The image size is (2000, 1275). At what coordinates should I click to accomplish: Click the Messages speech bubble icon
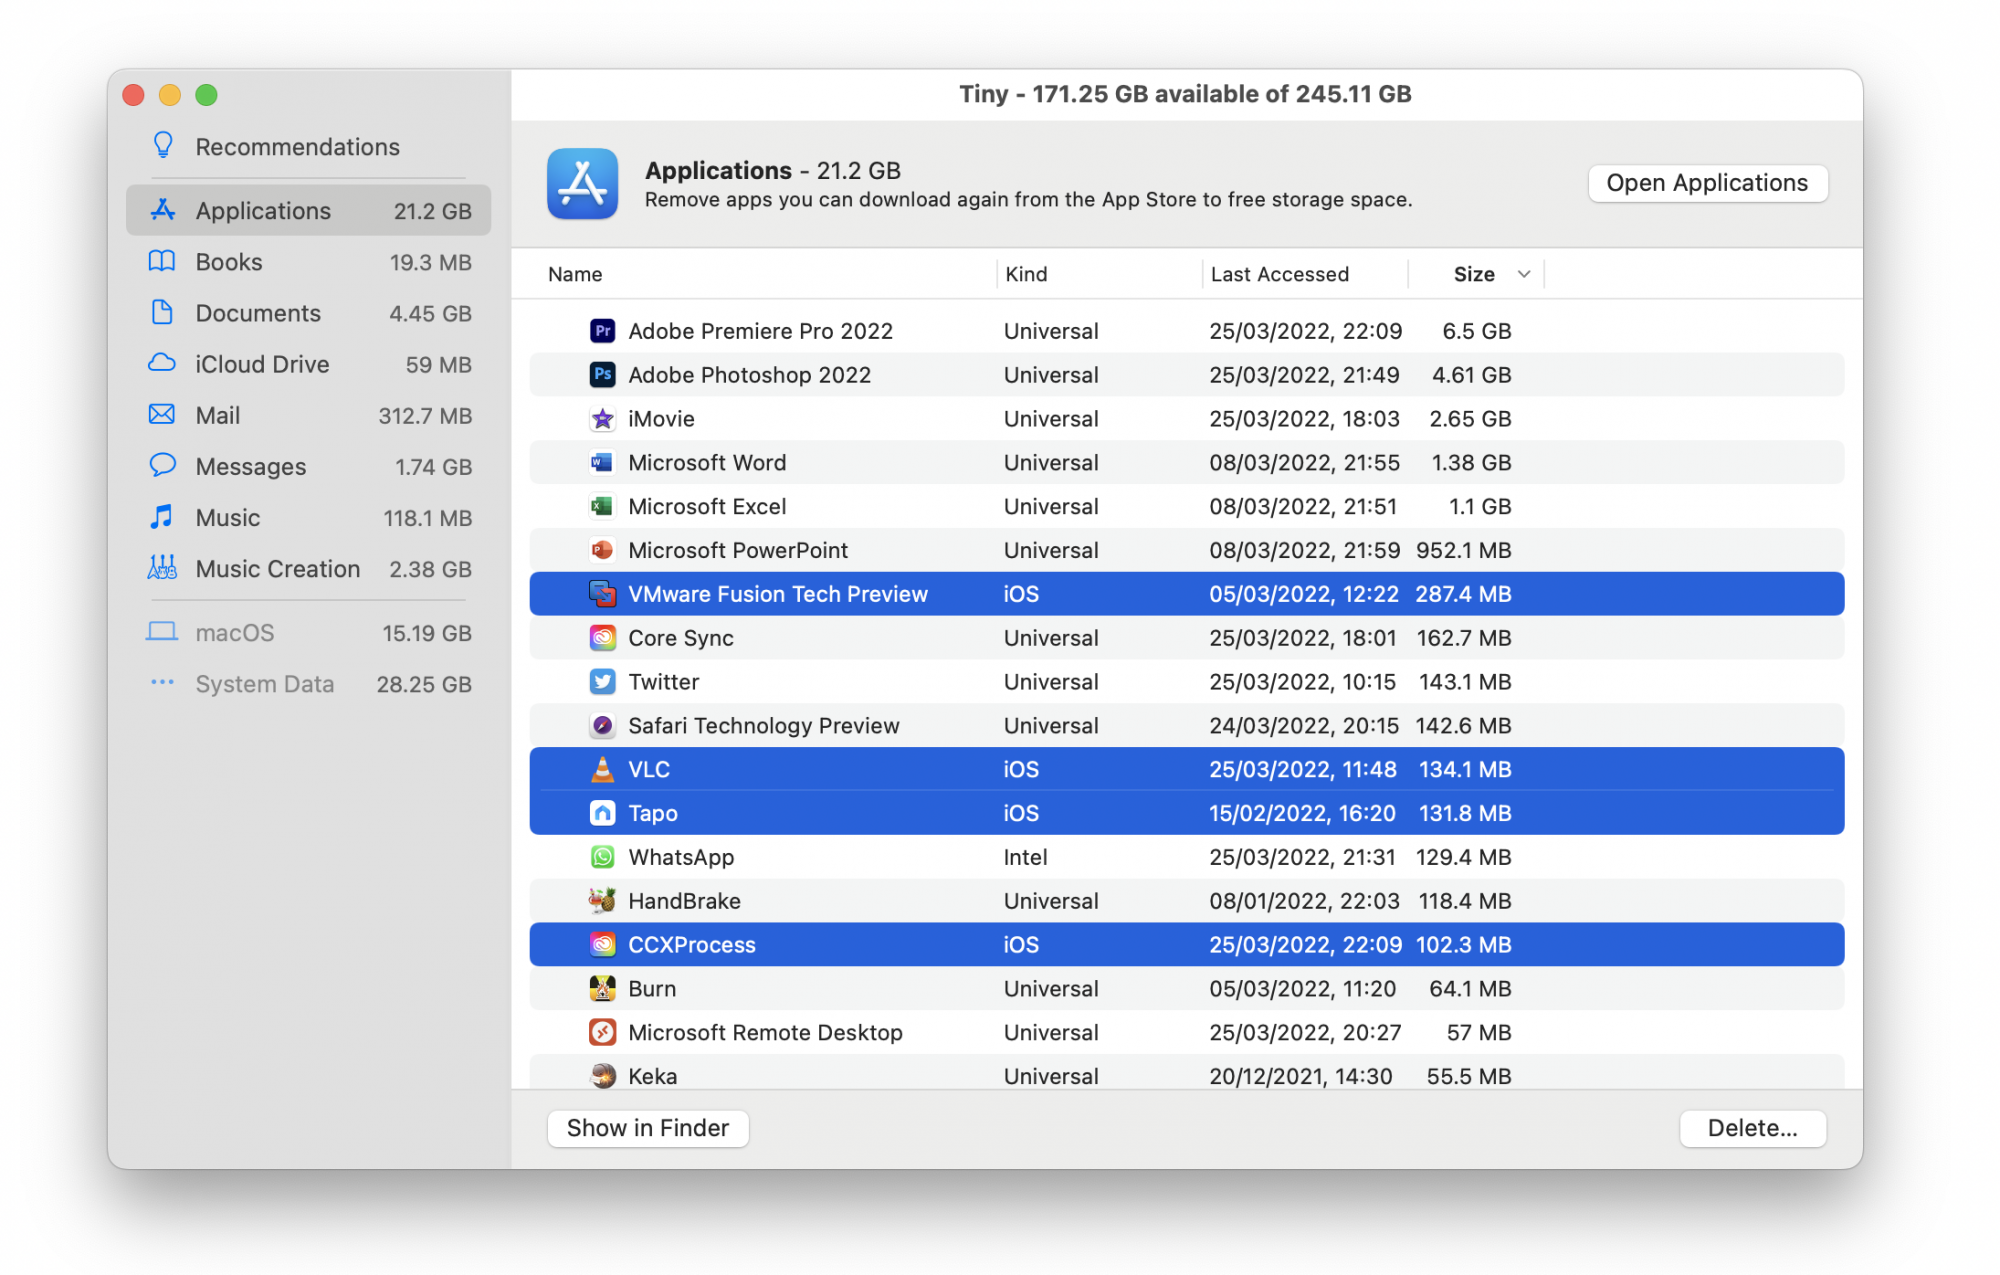coord(162,466)
